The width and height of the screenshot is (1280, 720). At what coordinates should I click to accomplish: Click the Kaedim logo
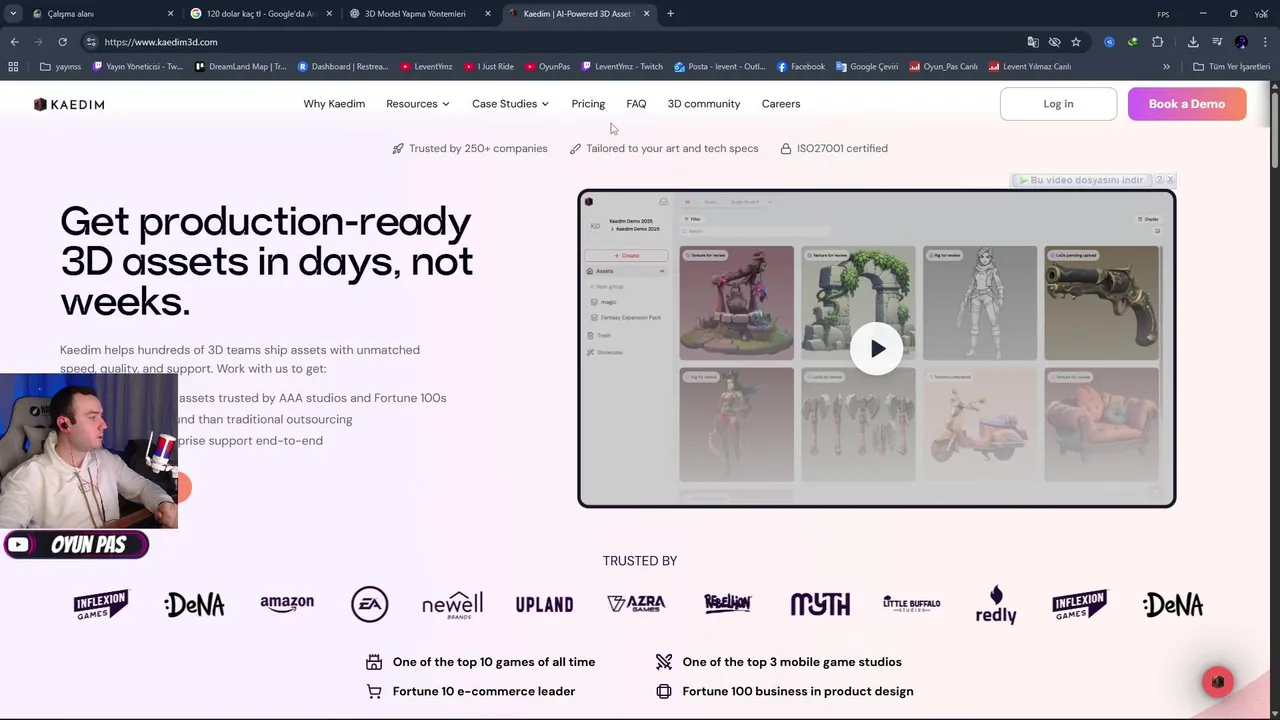pyautogui.click(x=69, y=104)
